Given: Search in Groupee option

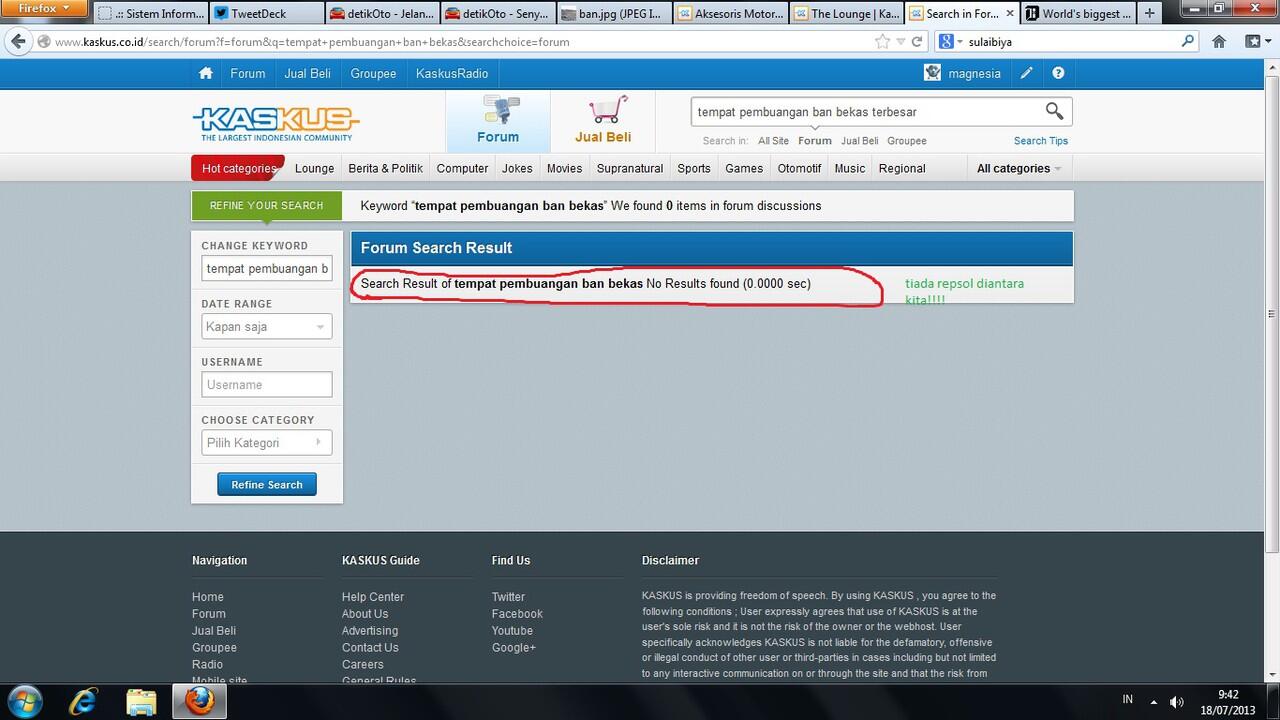Looking at the screenshot, I should click(x=907, y=141).
